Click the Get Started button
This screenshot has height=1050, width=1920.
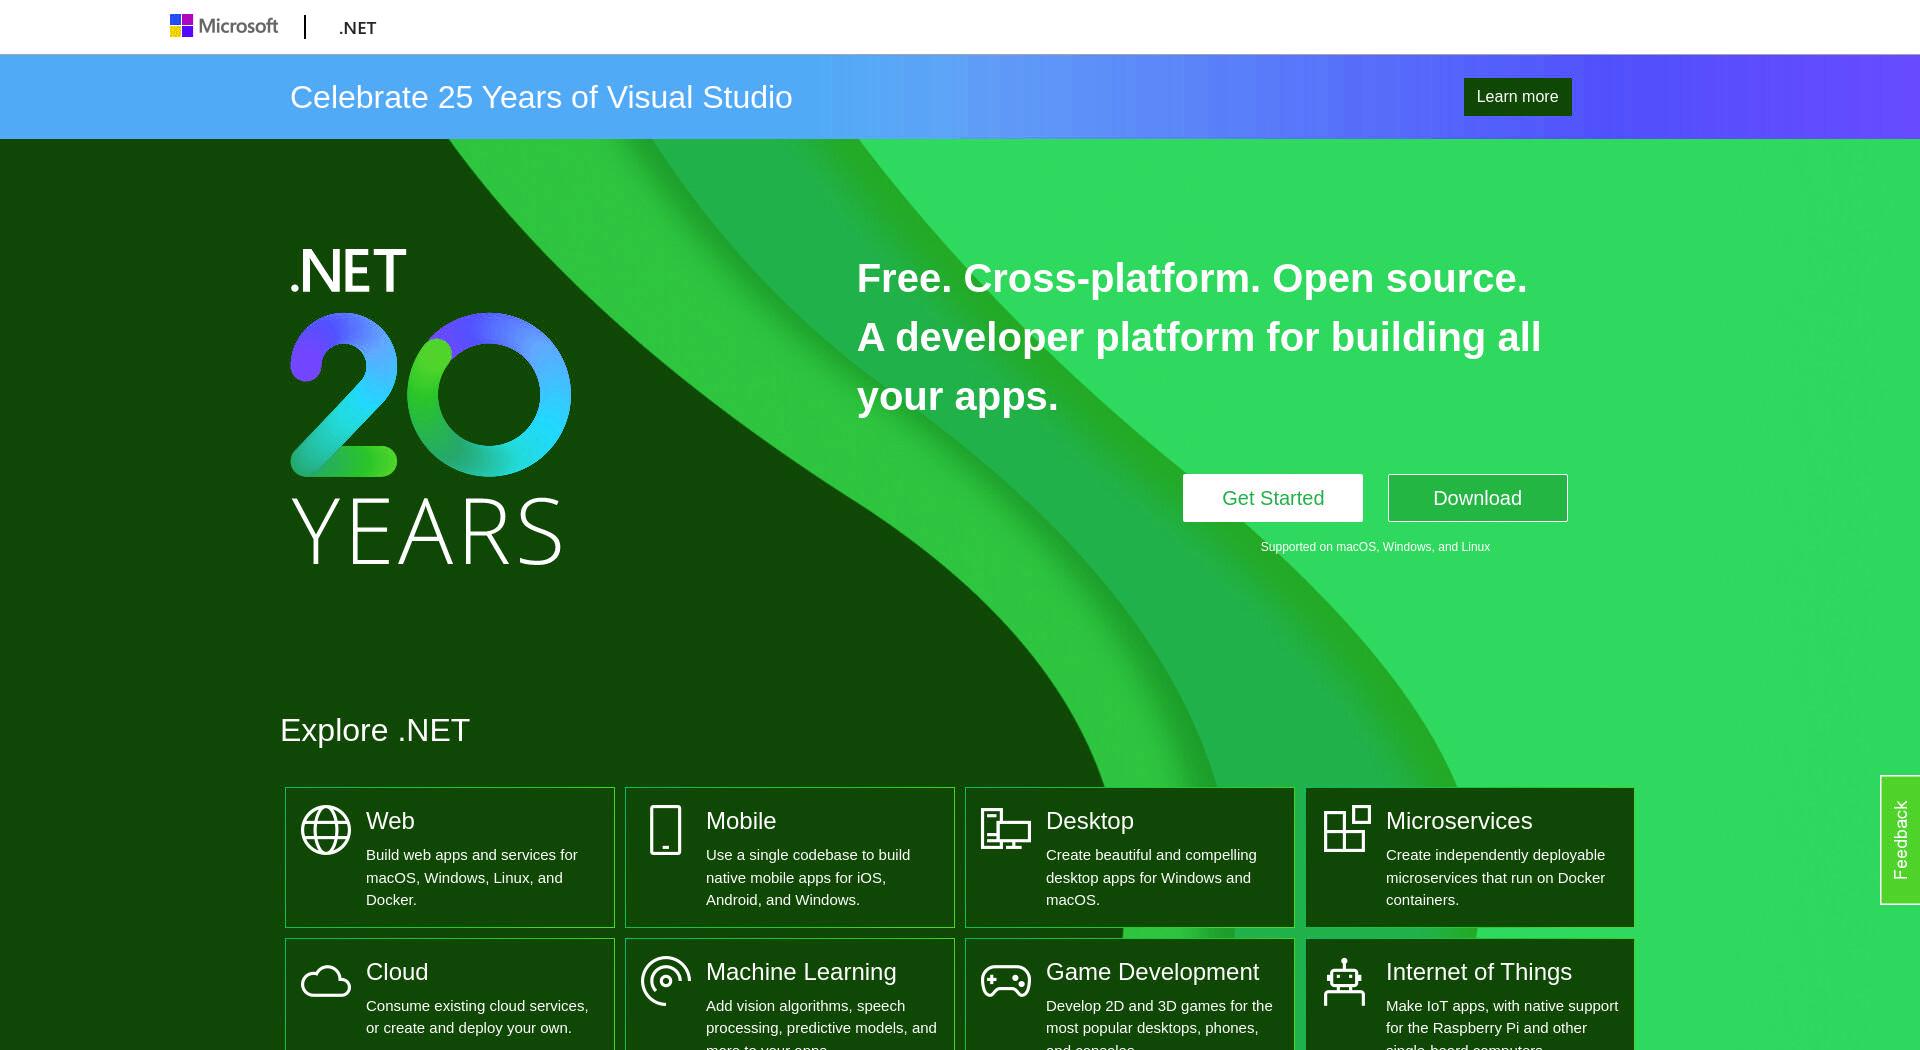tap(1272, 498)
